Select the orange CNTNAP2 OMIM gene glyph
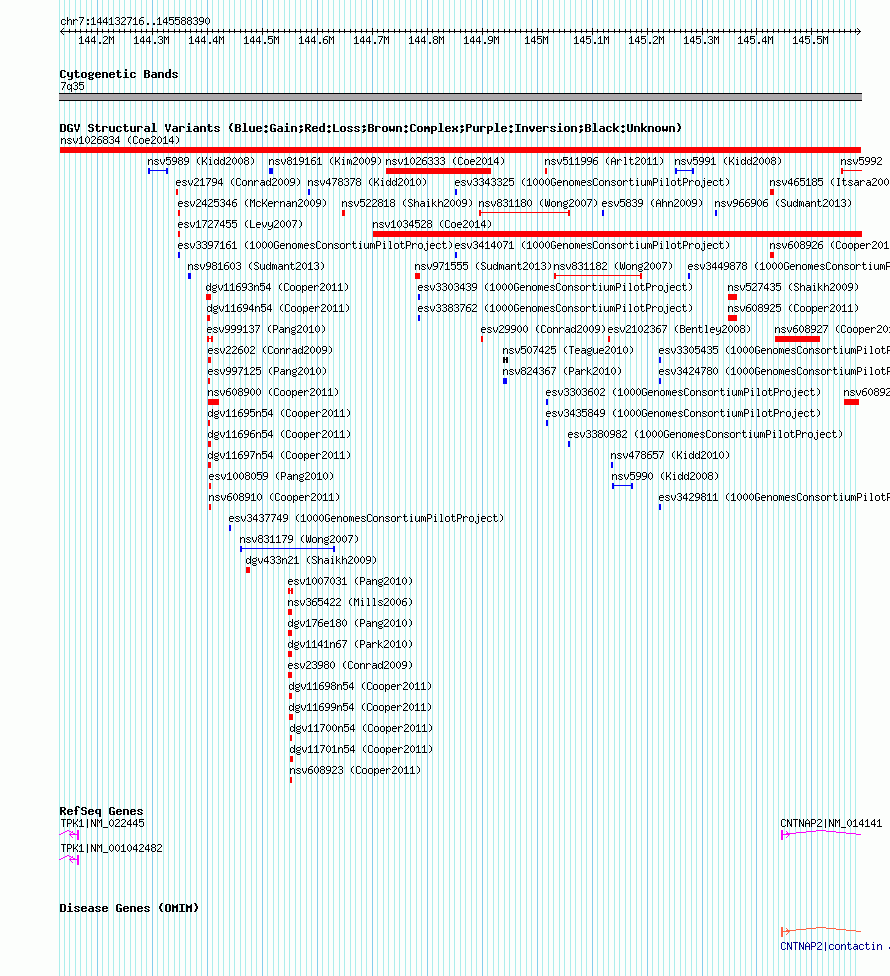890x976 pixels. click(x=821, y=931)
